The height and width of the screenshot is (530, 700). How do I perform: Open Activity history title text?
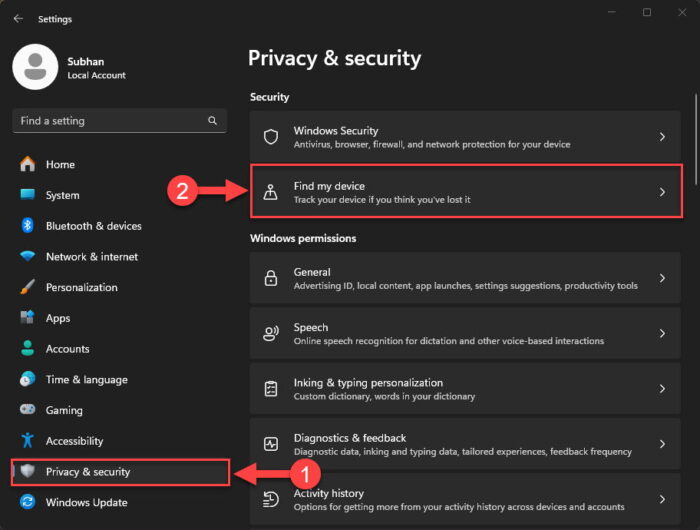(329, 493)
